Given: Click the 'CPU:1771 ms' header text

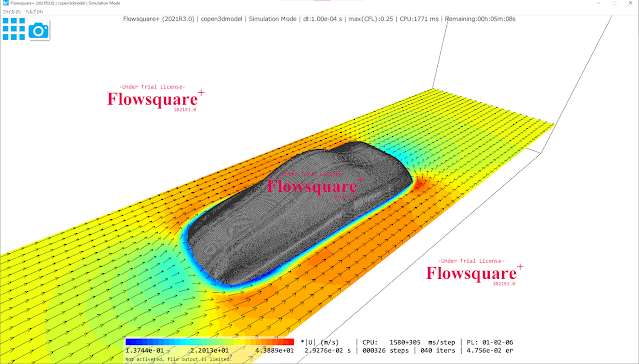Looking at the screenshot, I should pos(419,19).
